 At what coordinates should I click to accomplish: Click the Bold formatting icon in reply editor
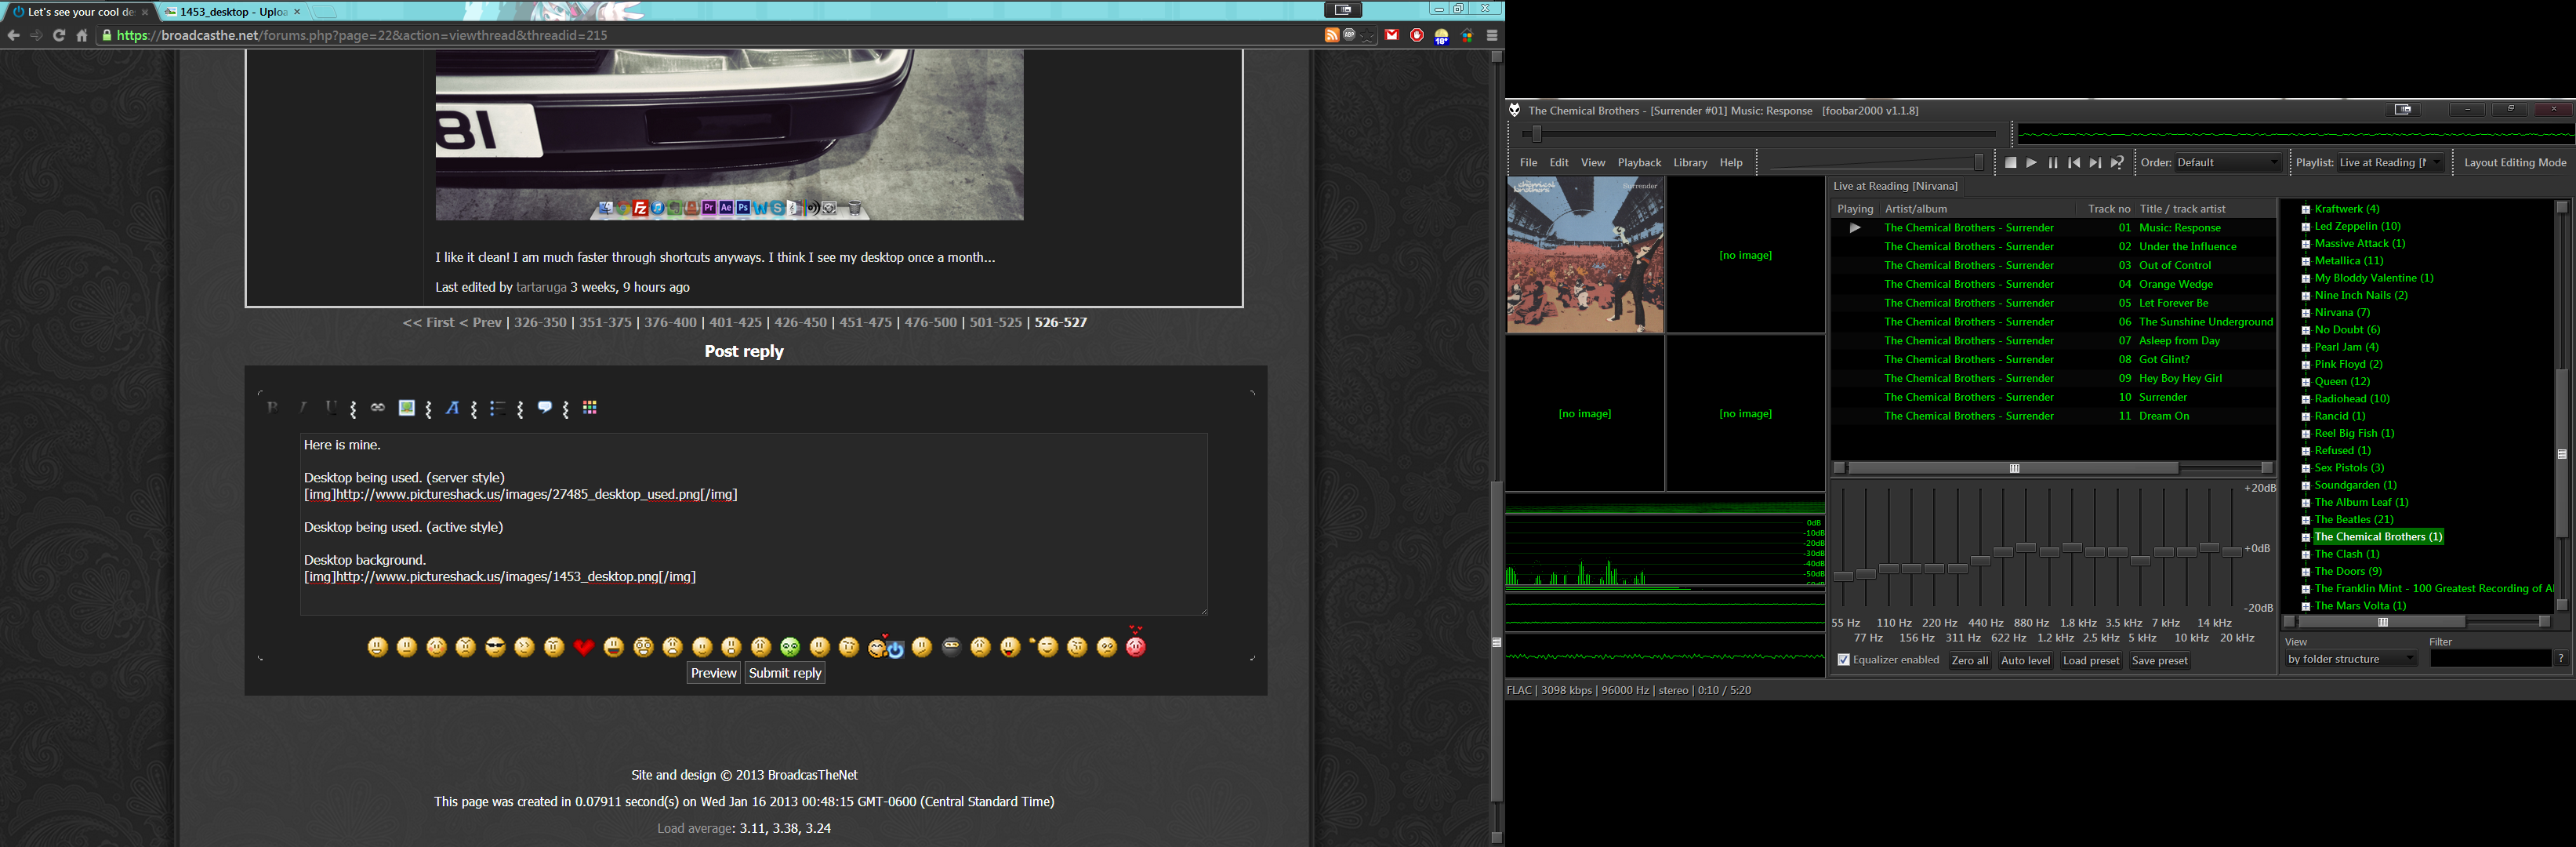(272, 407)
